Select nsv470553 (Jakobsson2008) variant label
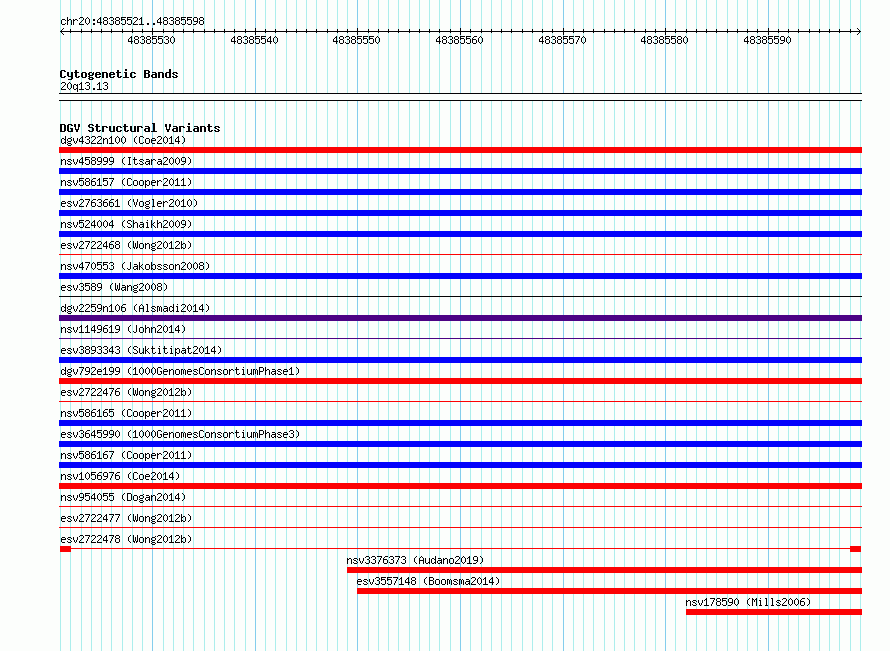 point(135,266)
